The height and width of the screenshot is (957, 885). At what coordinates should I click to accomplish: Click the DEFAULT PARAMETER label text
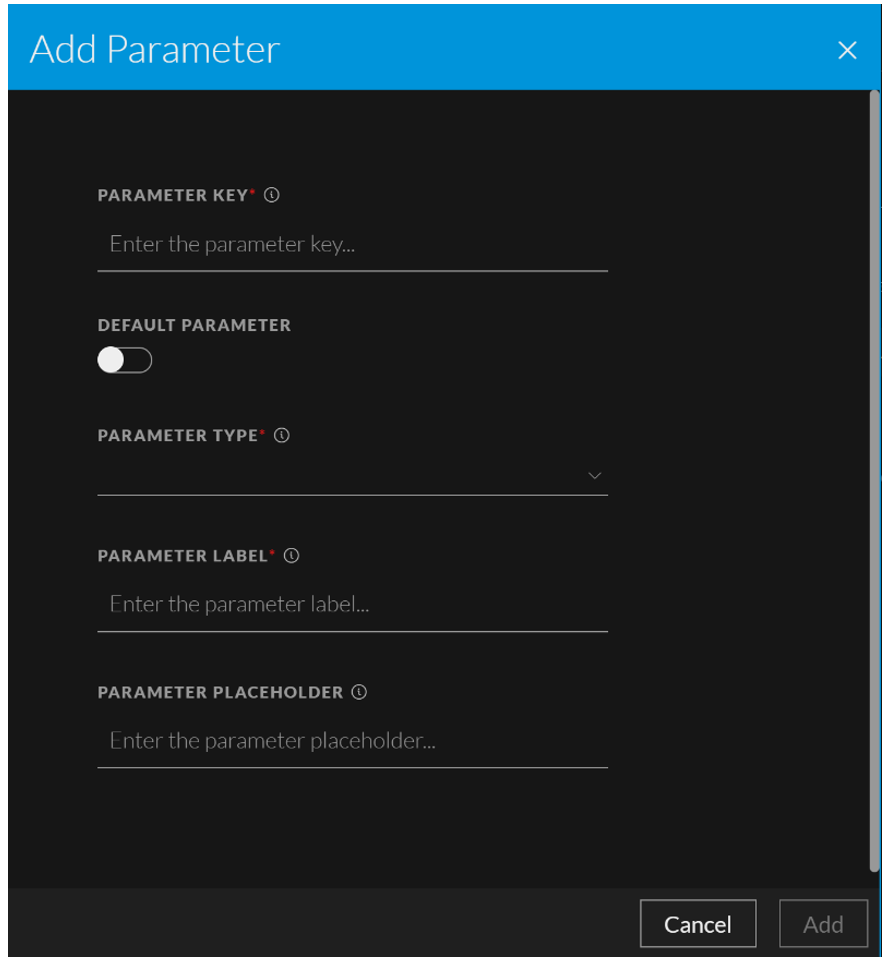tap(194, 325)
